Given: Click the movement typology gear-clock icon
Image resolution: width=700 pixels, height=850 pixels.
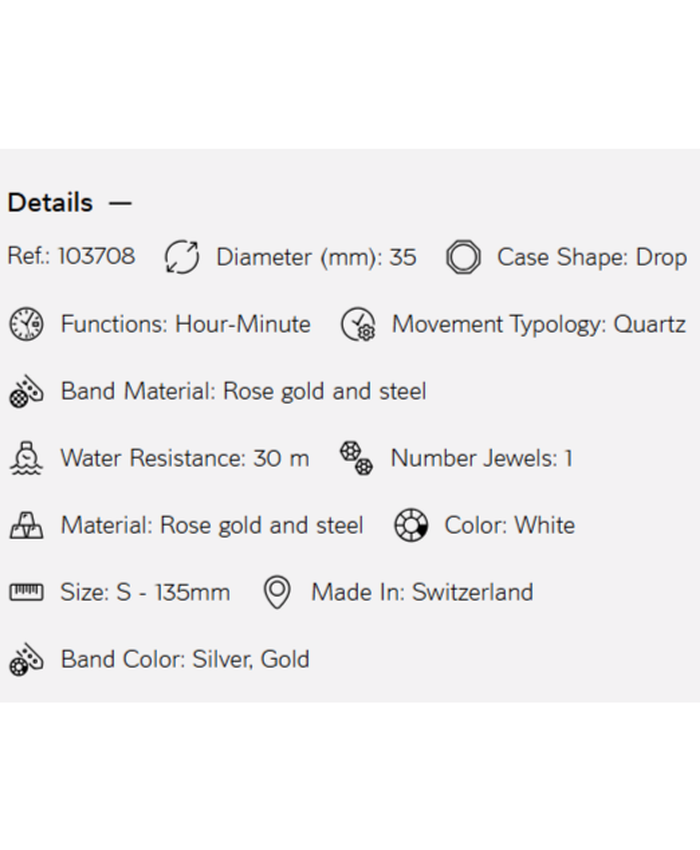Looking at the screenshot, I should click(358, 325).
